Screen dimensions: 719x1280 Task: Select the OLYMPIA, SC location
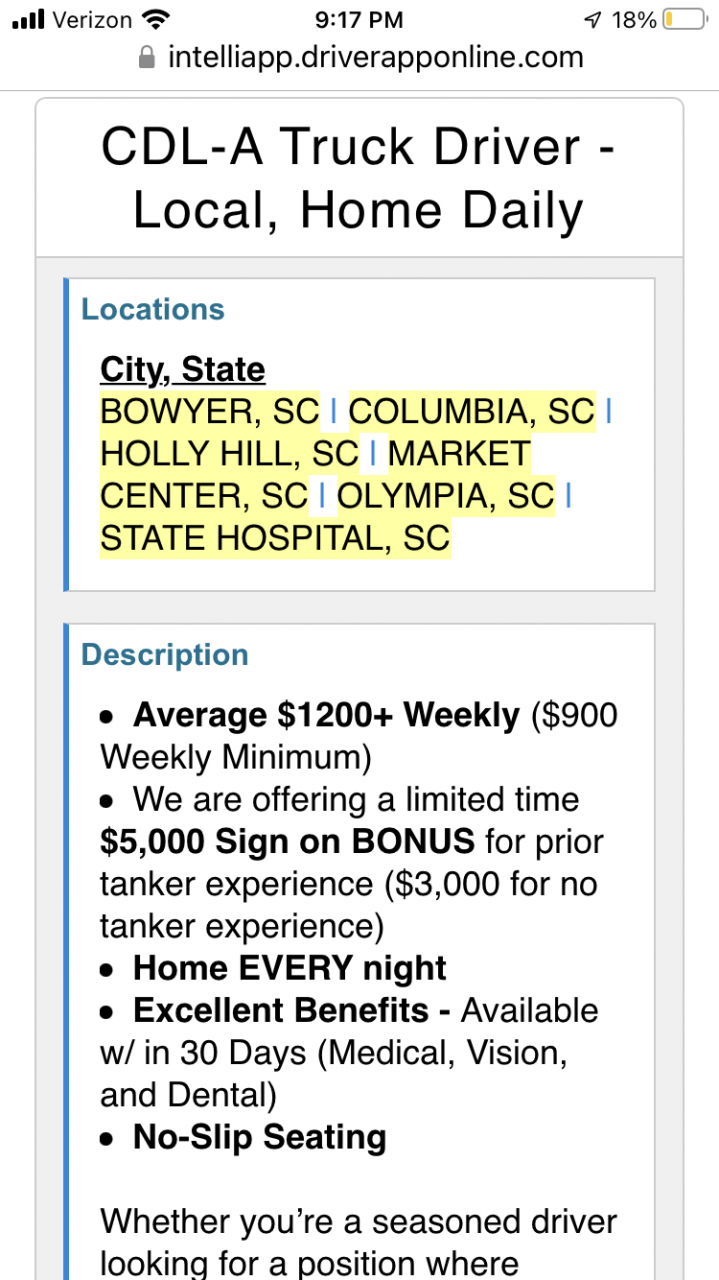click(x=446, y=496)
